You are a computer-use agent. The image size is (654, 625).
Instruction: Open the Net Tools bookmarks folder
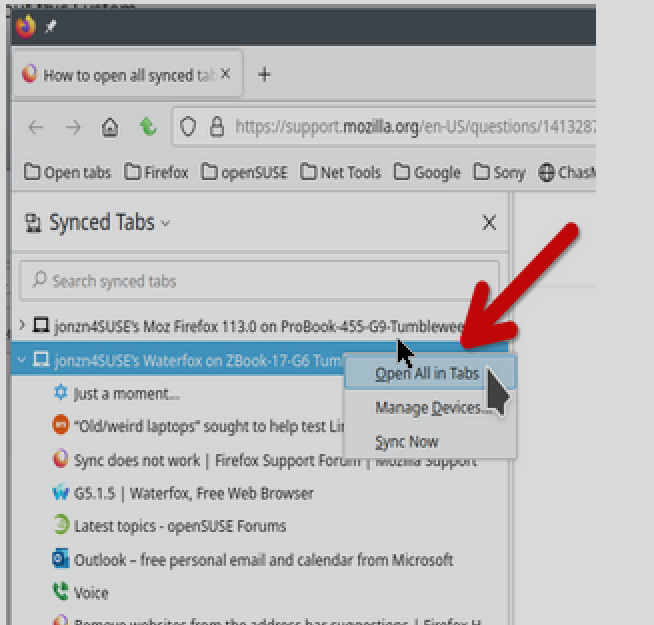point(340,172)
